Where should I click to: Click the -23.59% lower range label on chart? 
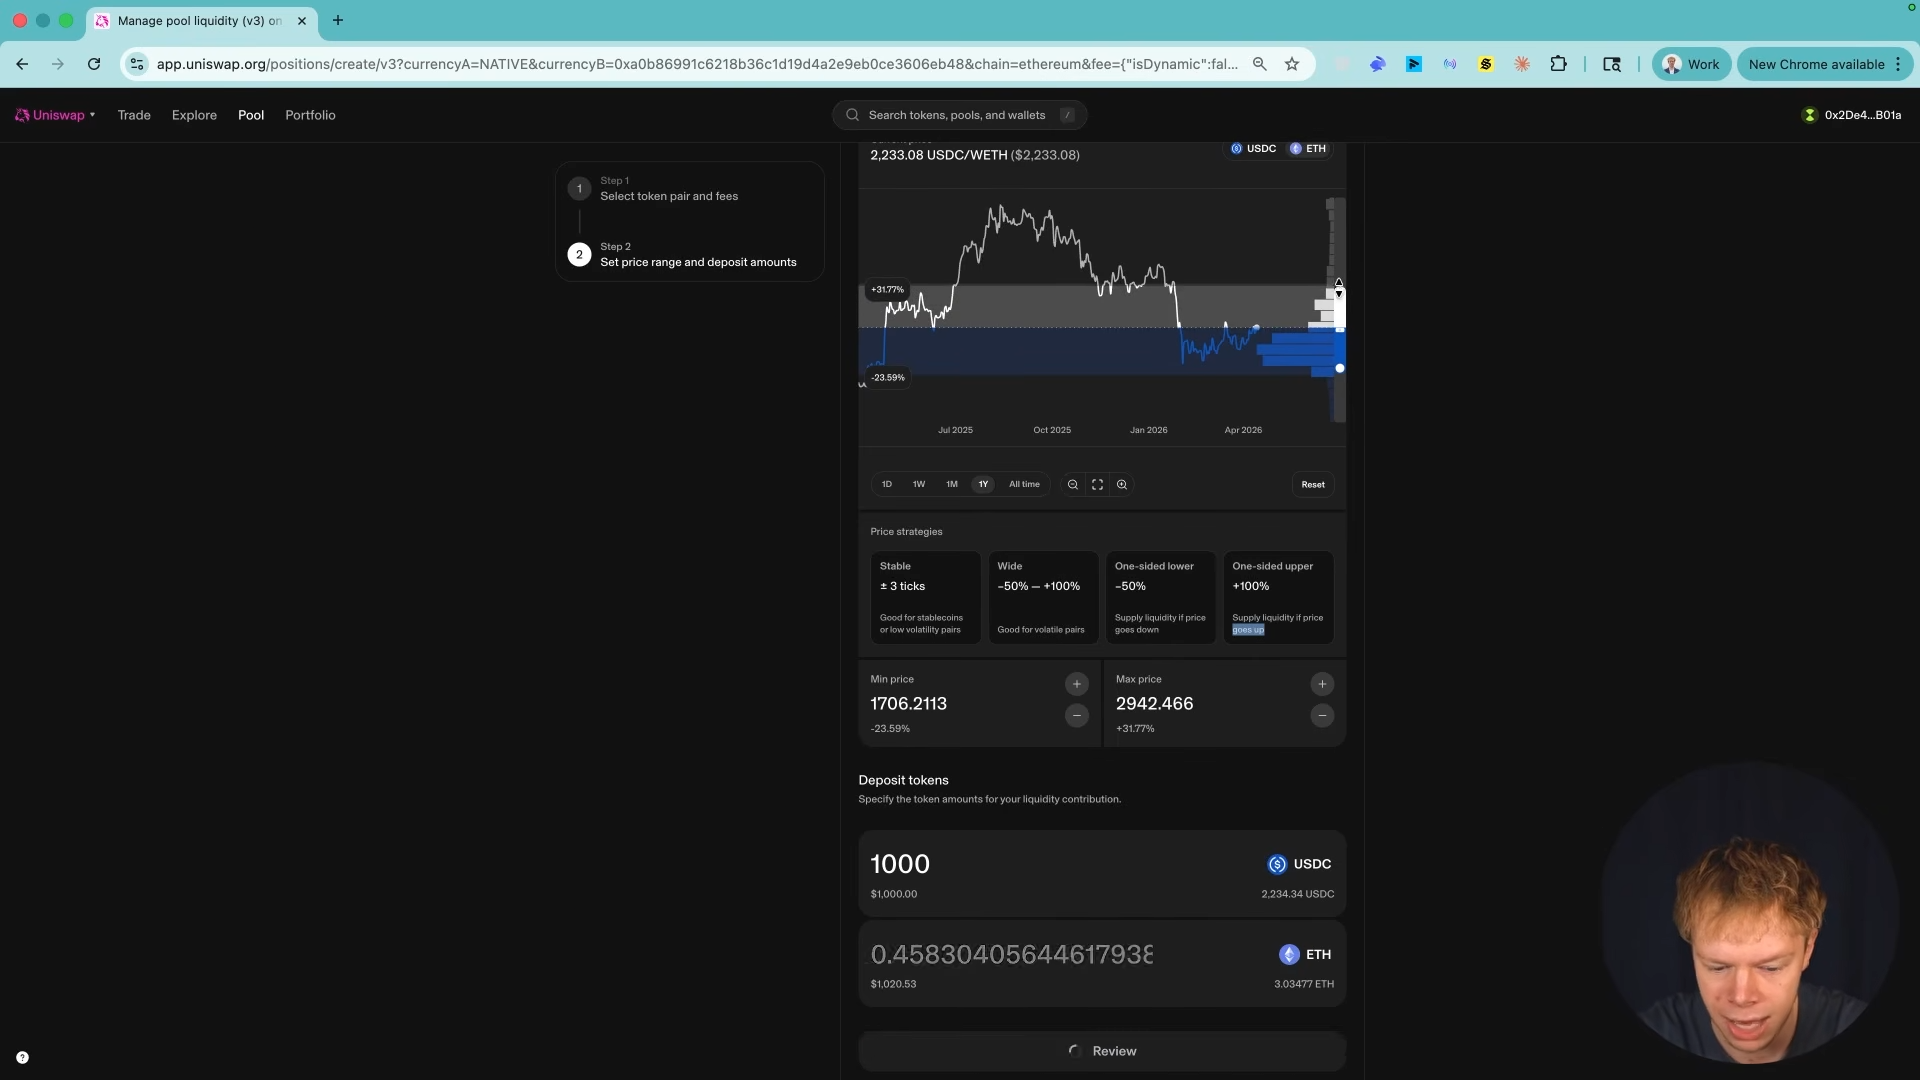(x=887, y=378)
